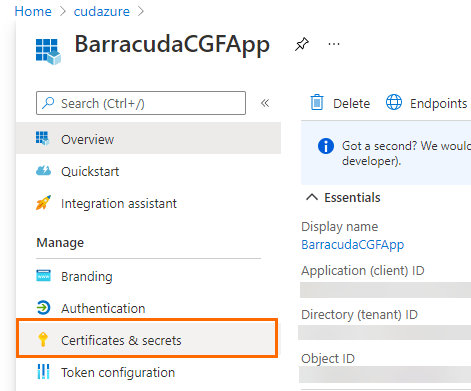Open the more options ellipsis menu
The width and height of the screenshot is (471, 391).
point(334,44)
